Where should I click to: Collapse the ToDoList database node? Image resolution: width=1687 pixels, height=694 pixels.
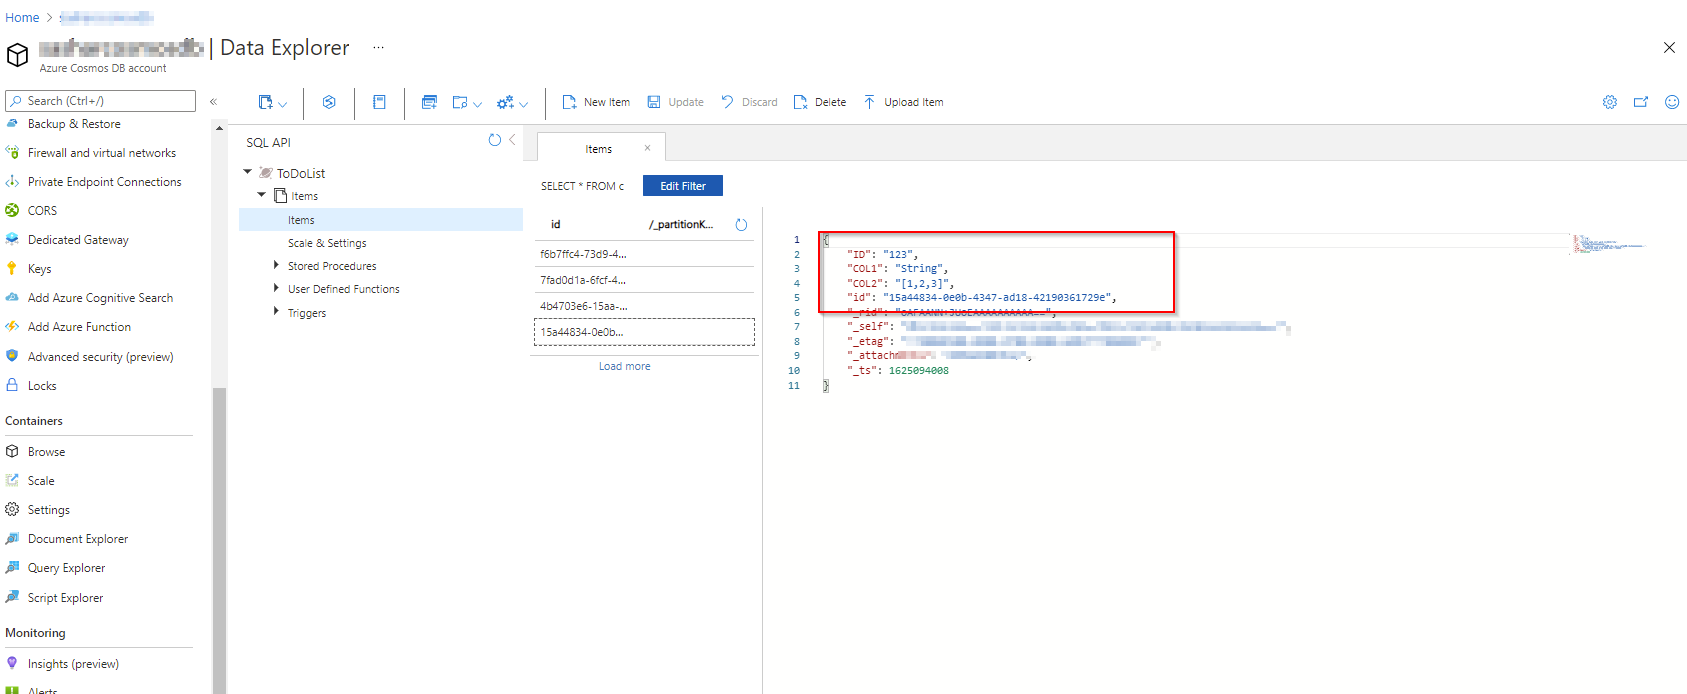tap(248, 172)
